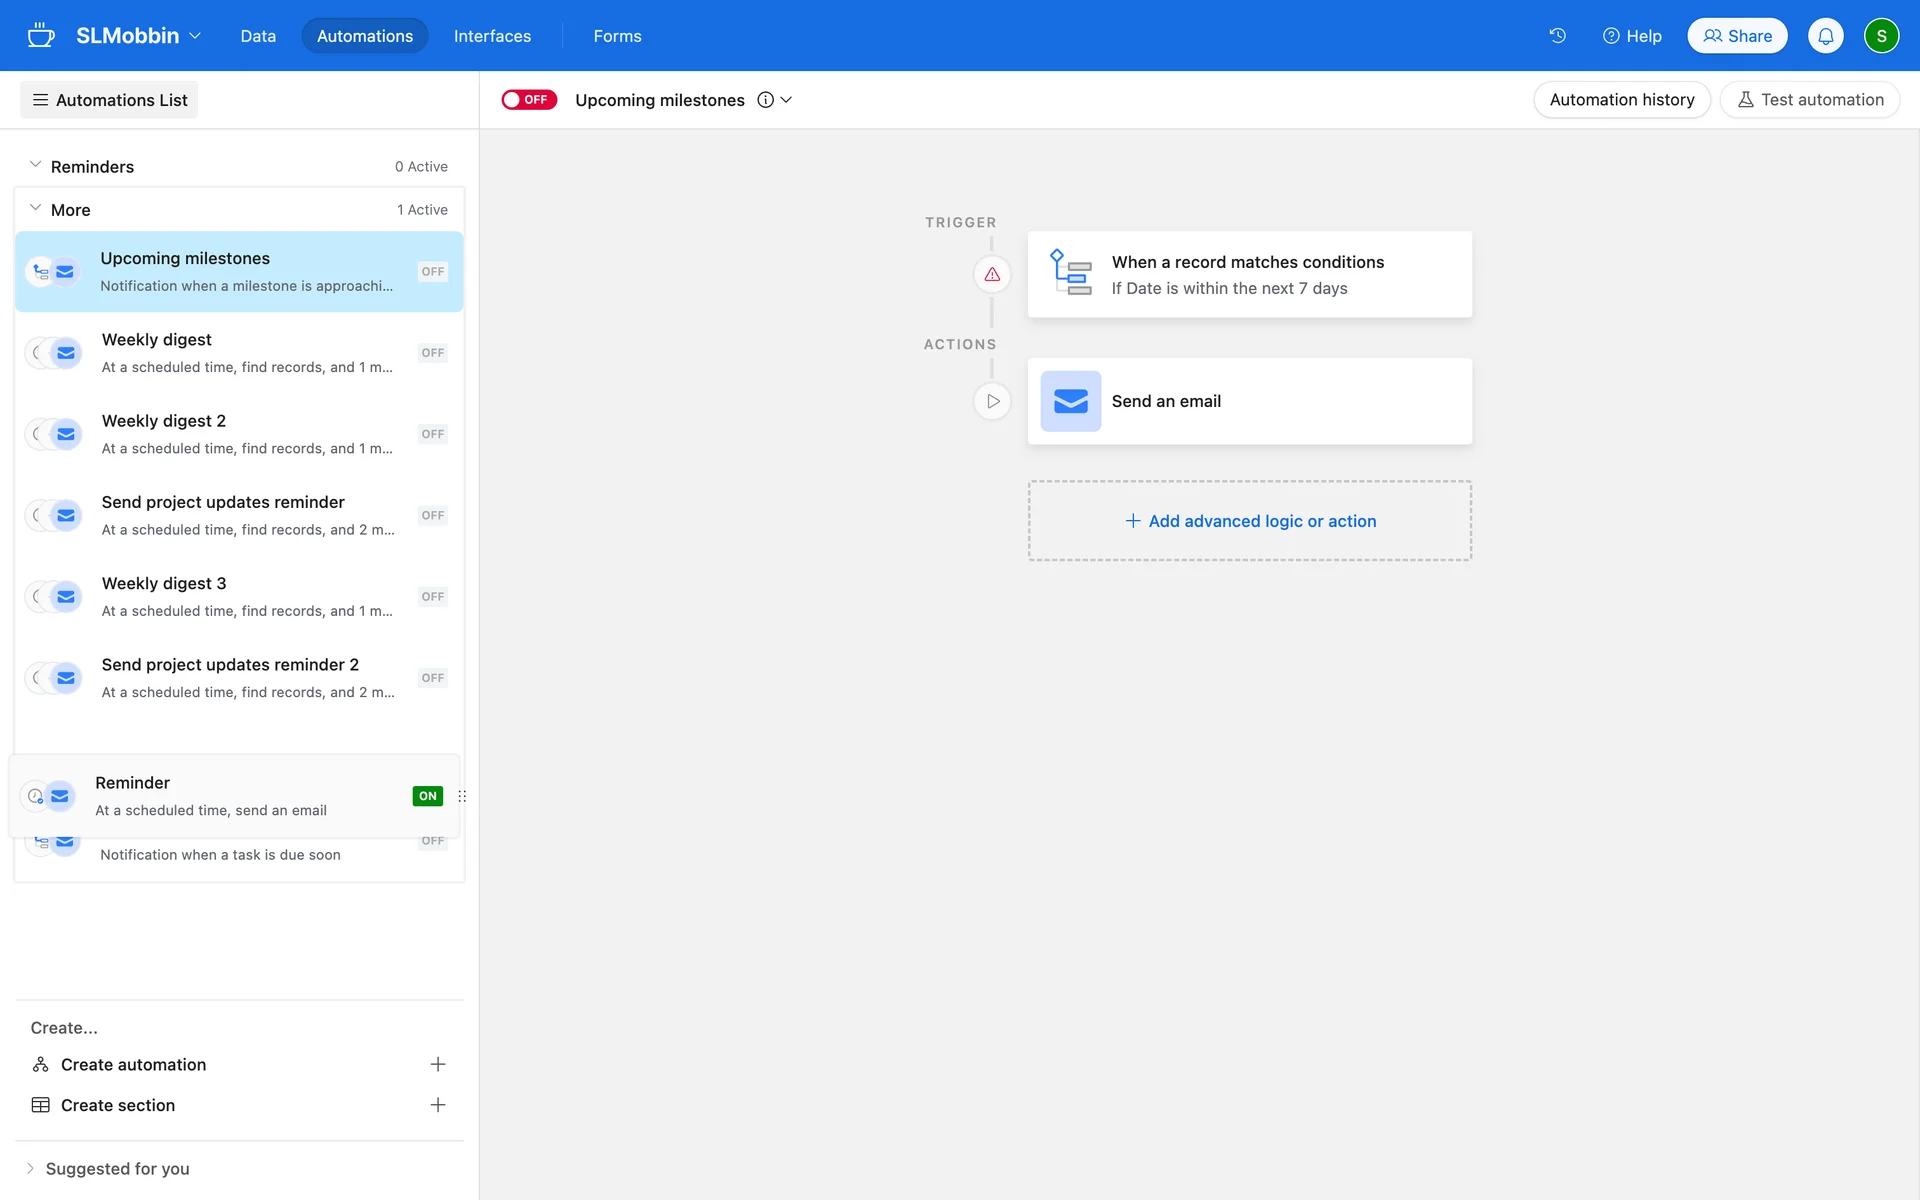Screen dimensions: 1920x1200
Task: Expand Suggested for you section
Action: 30,1168
